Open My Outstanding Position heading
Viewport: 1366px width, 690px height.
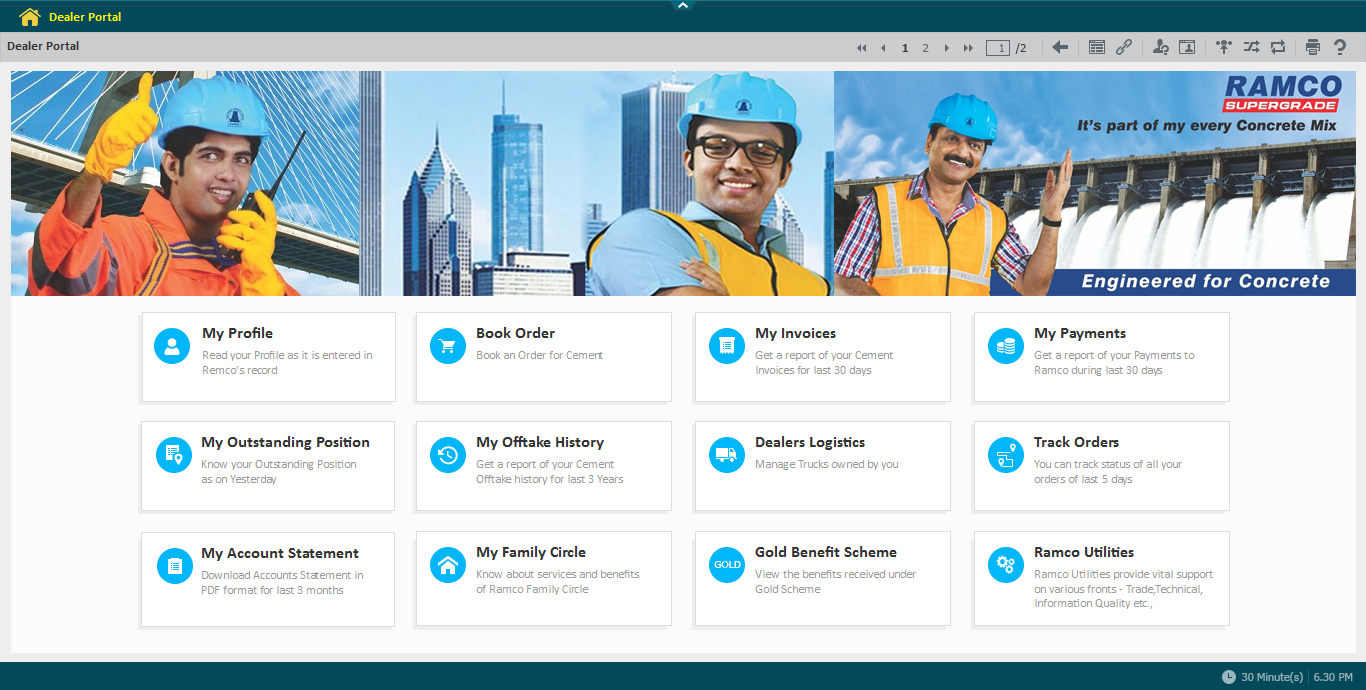[285, 442]
